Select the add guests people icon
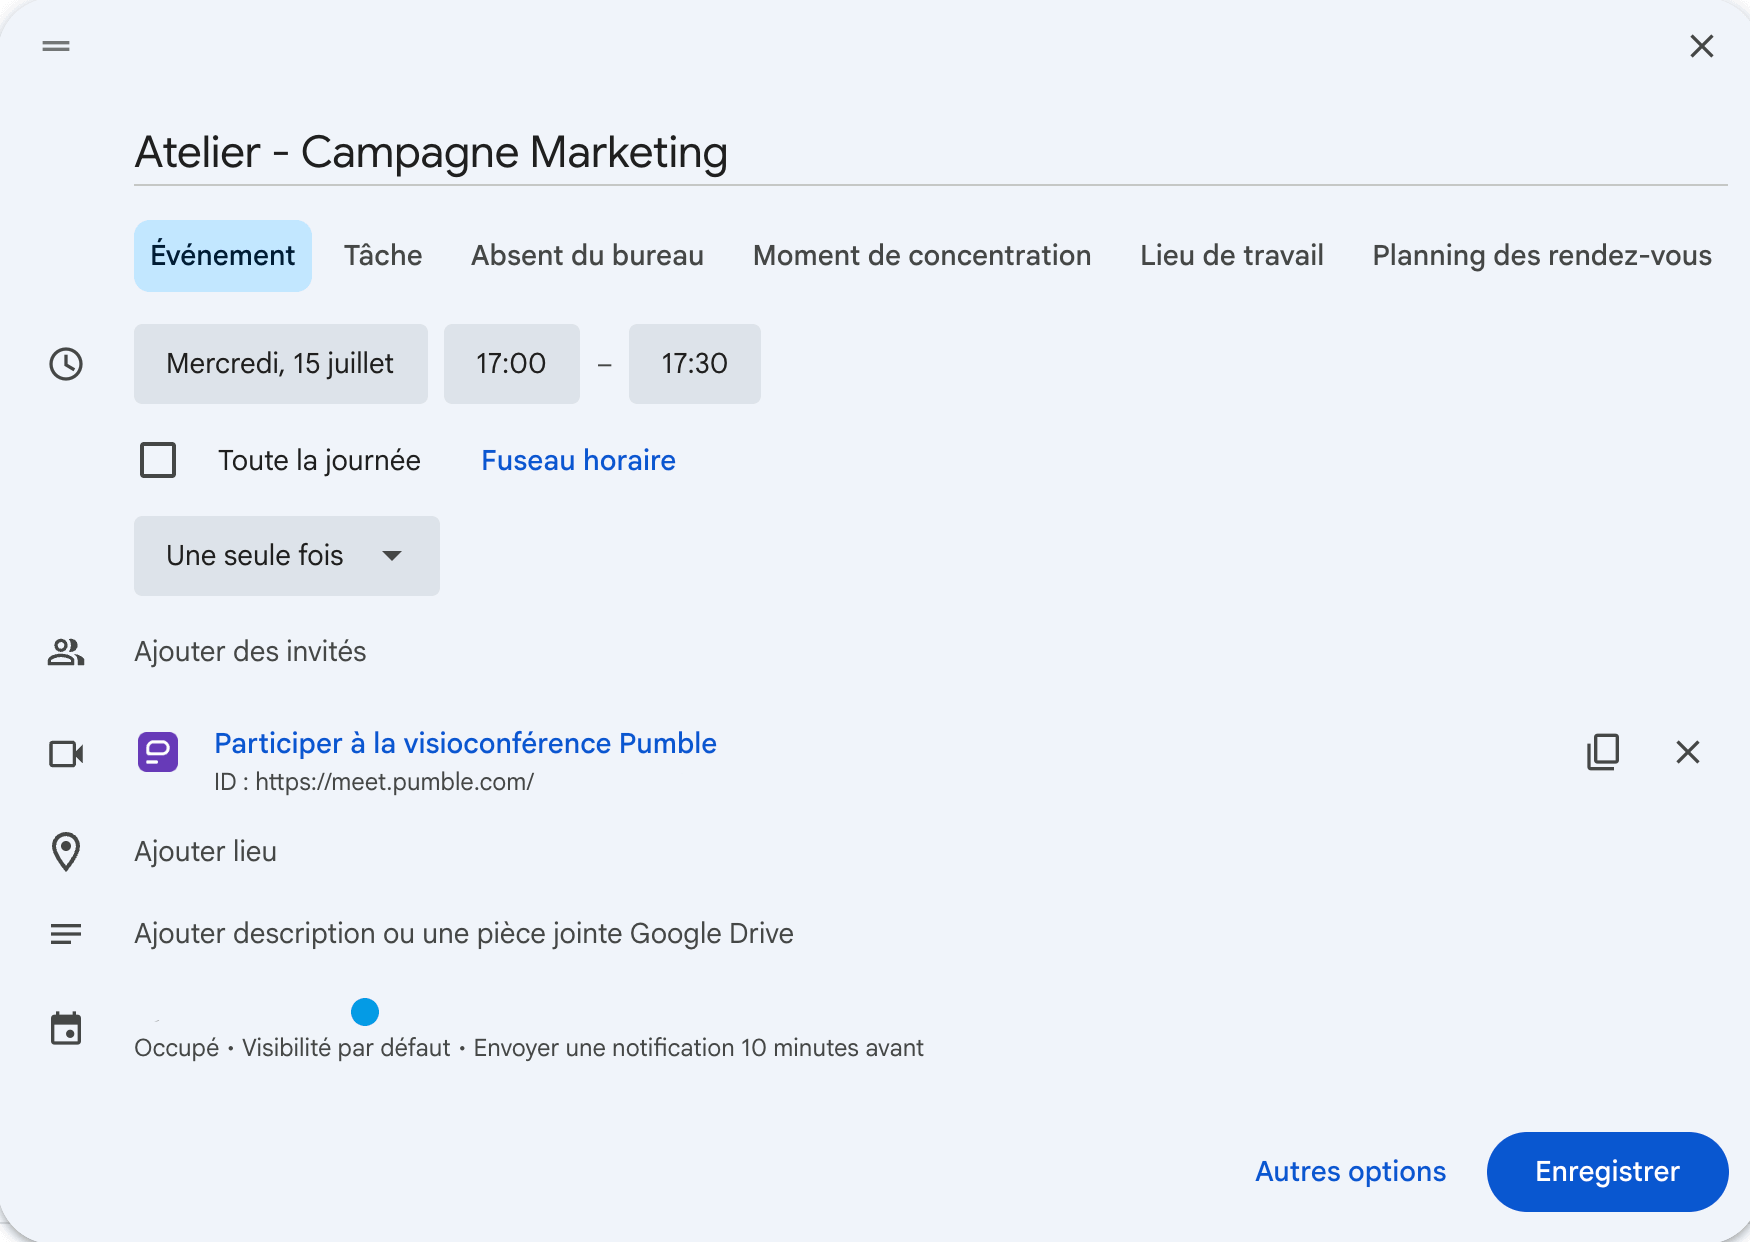 coord(65,651)
